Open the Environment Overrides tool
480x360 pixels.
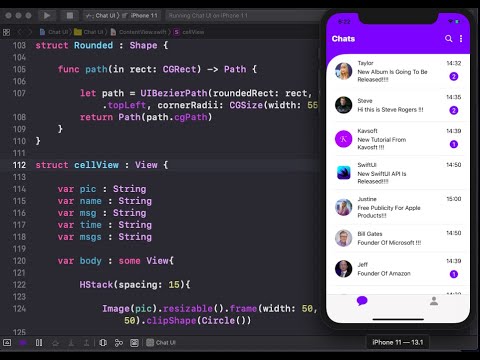click(x=134, y=343)
